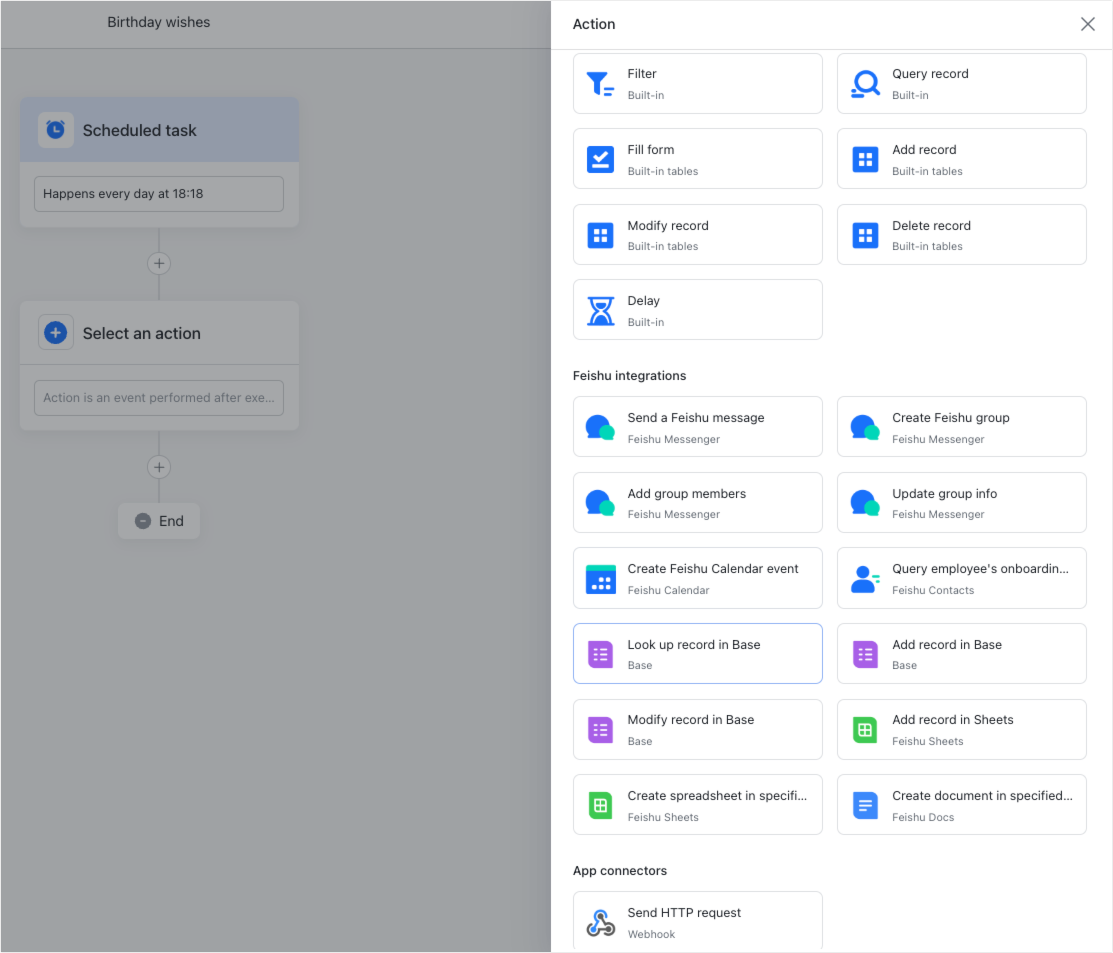
Task: Click plus connector below Scheduled task
Action: (x=159, y=263)
